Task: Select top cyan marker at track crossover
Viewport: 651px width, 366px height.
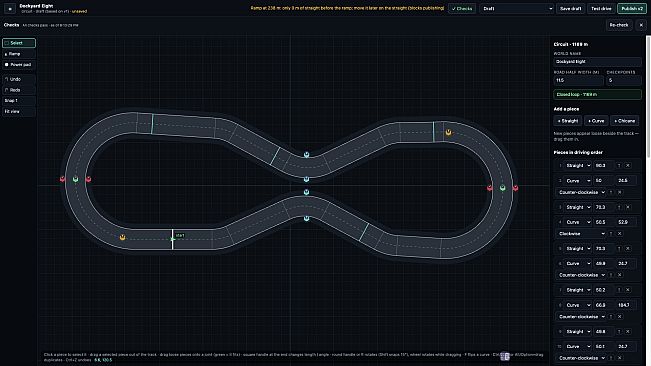Action: (306, 154)
